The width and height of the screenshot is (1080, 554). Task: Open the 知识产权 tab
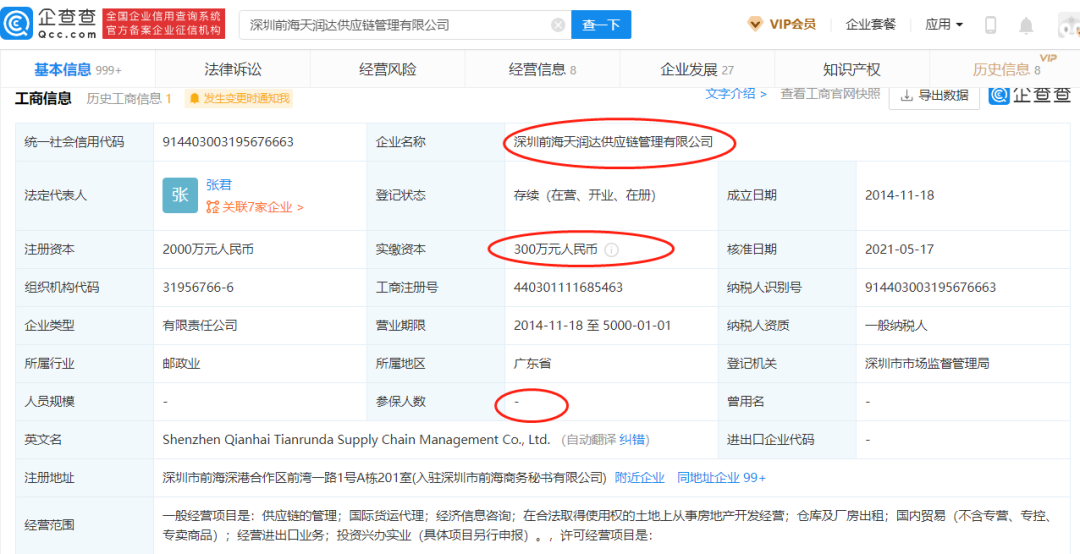pyautogui.click(x=851, y=69)
